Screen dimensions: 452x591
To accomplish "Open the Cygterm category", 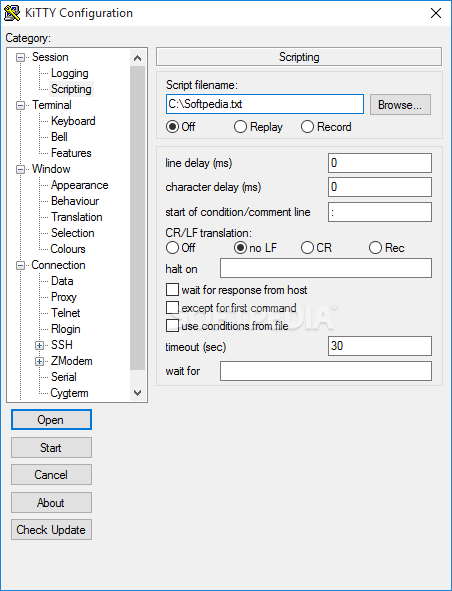I will tap(69, 393).
